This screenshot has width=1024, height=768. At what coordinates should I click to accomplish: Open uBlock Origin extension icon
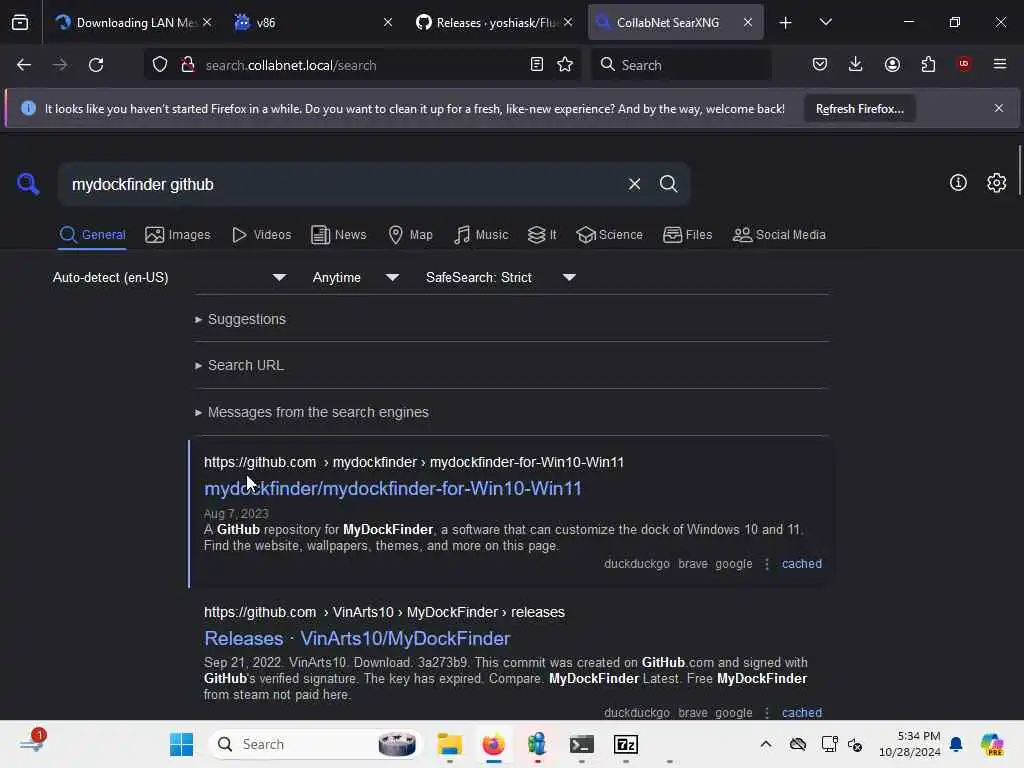click(964, 64)
